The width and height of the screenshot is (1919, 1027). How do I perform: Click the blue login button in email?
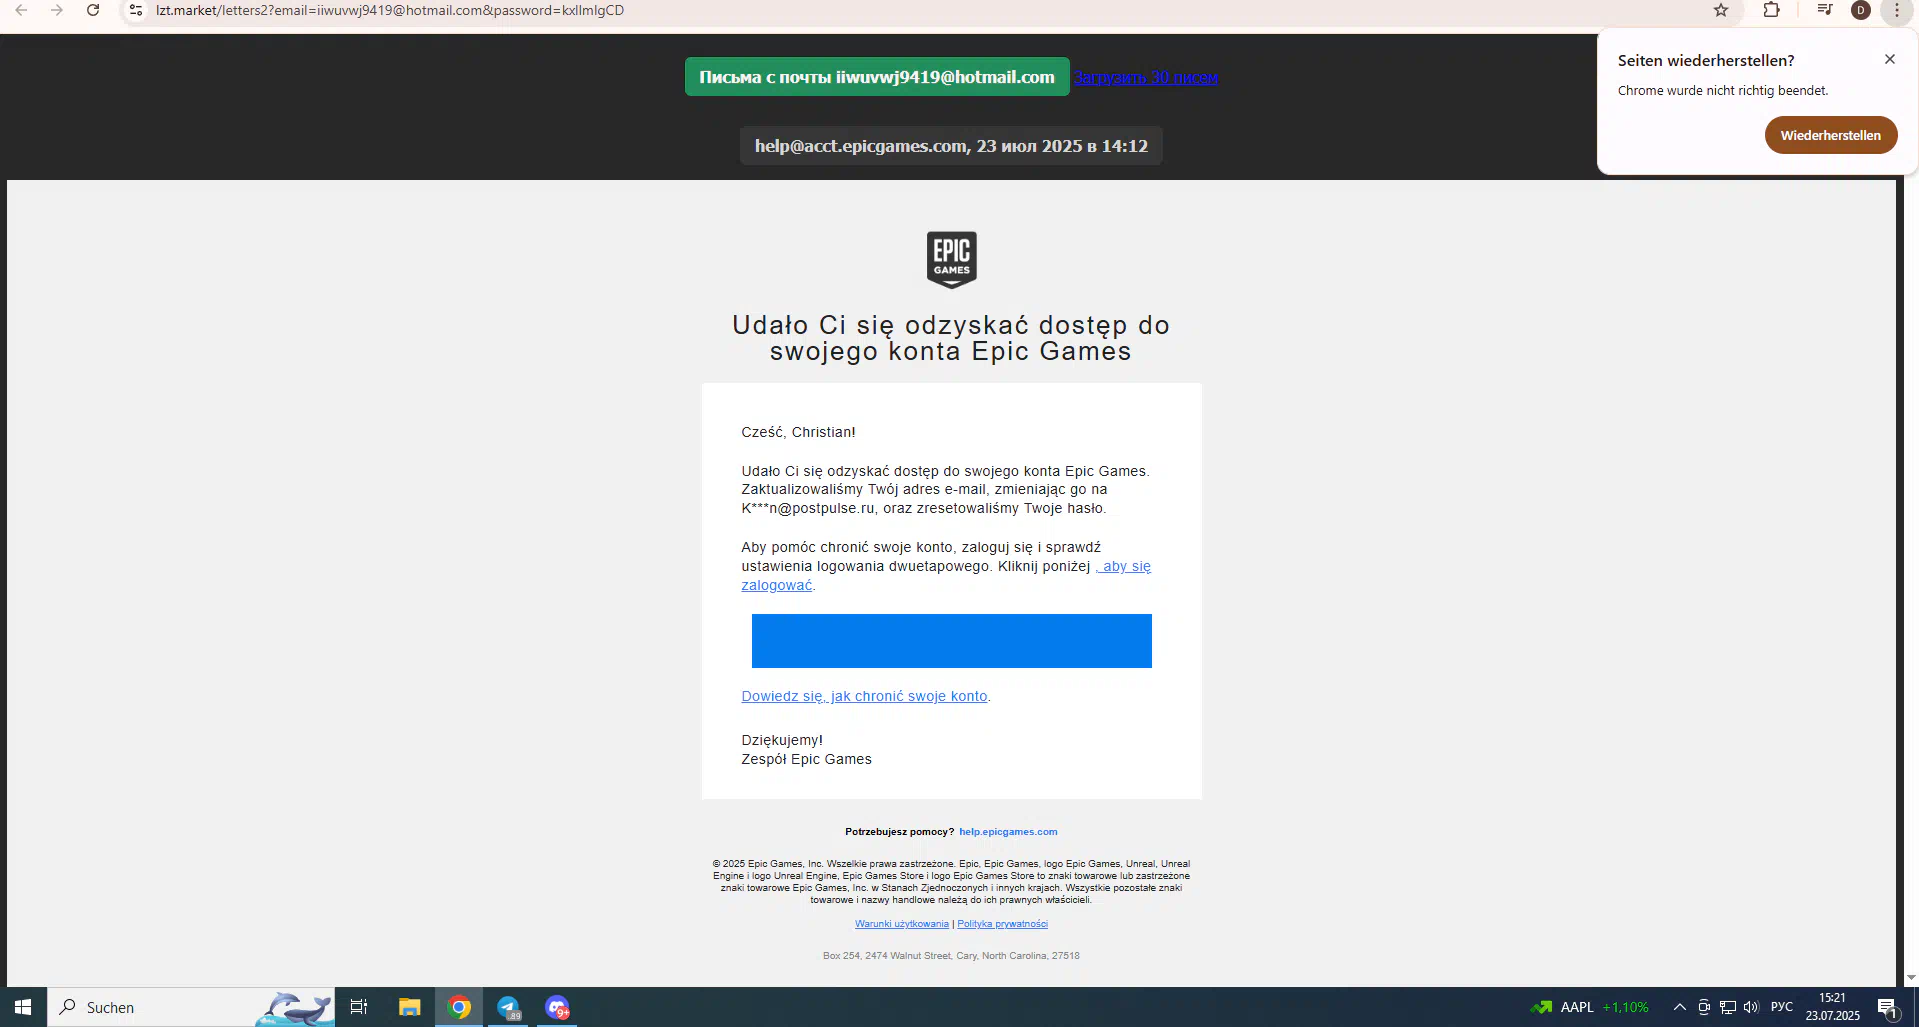951,641
